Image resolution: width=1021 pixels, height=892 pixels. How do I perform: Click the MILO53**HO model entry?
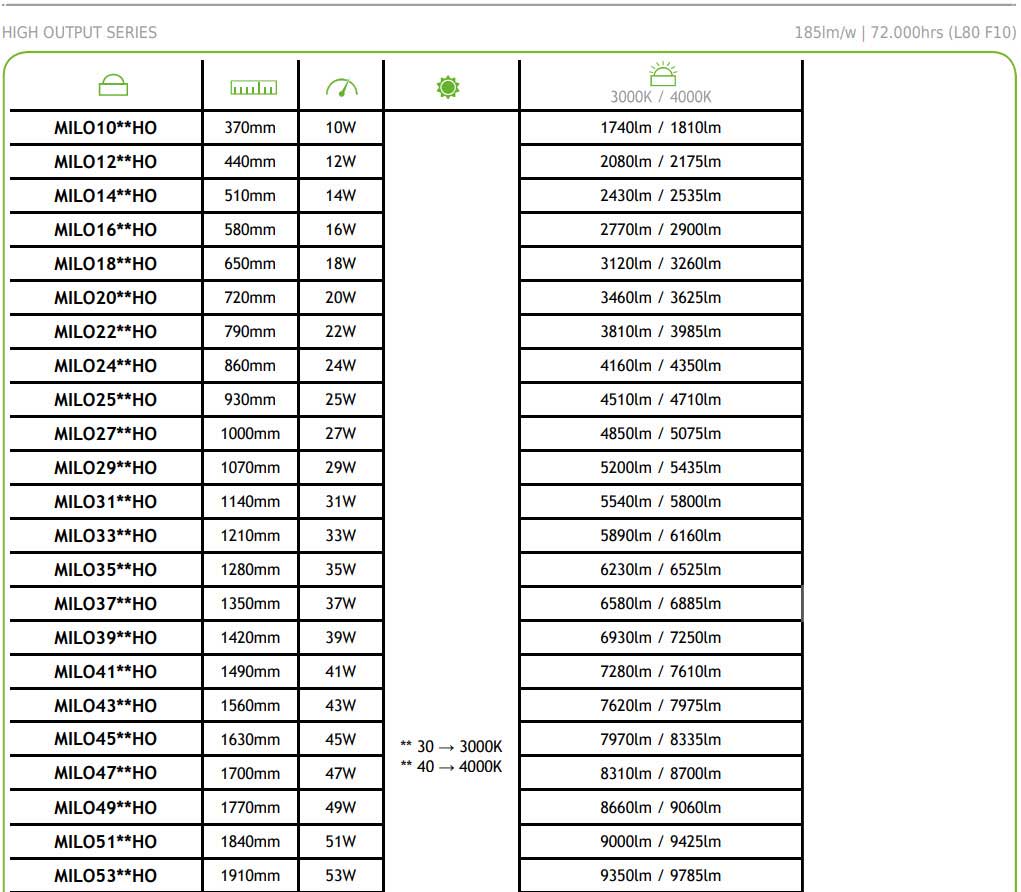105,876
